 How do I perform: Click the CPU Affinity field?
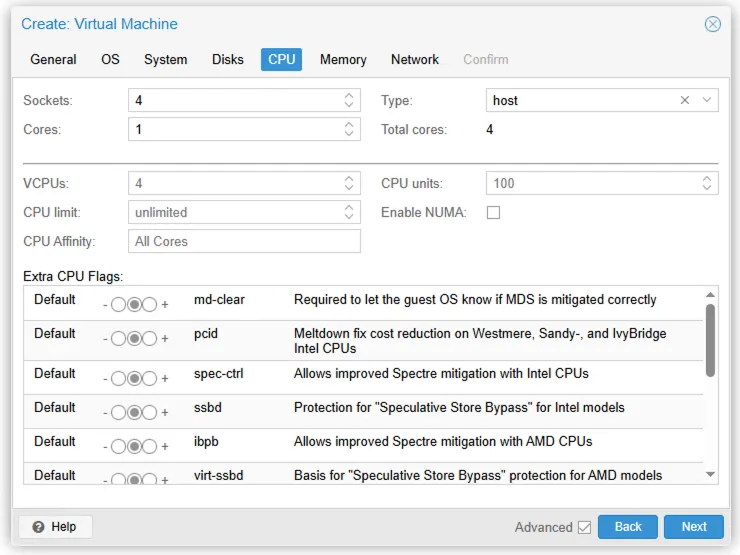pos(244,241)
